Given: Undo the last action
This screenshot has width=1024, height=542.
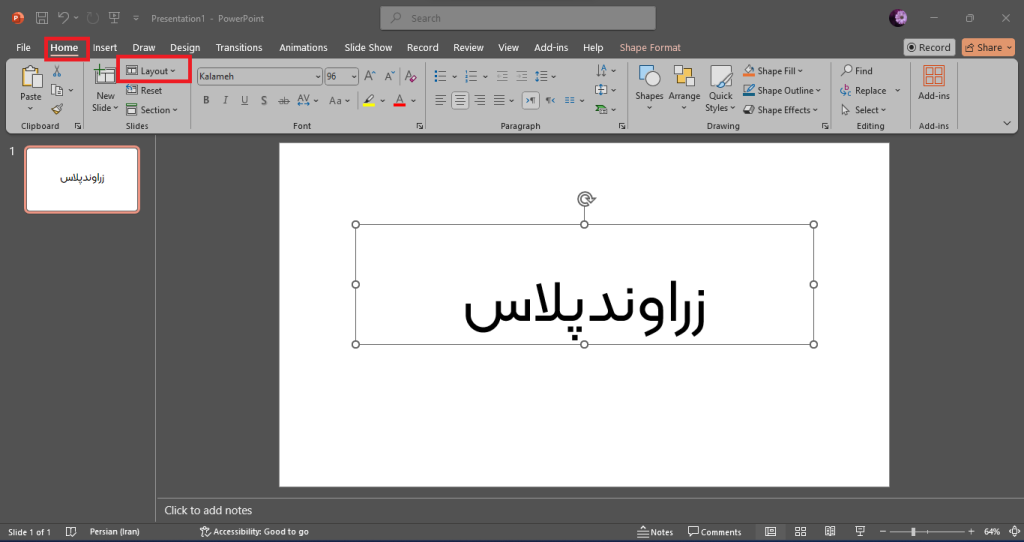Looking at the screenshot, I should [63, 18].
